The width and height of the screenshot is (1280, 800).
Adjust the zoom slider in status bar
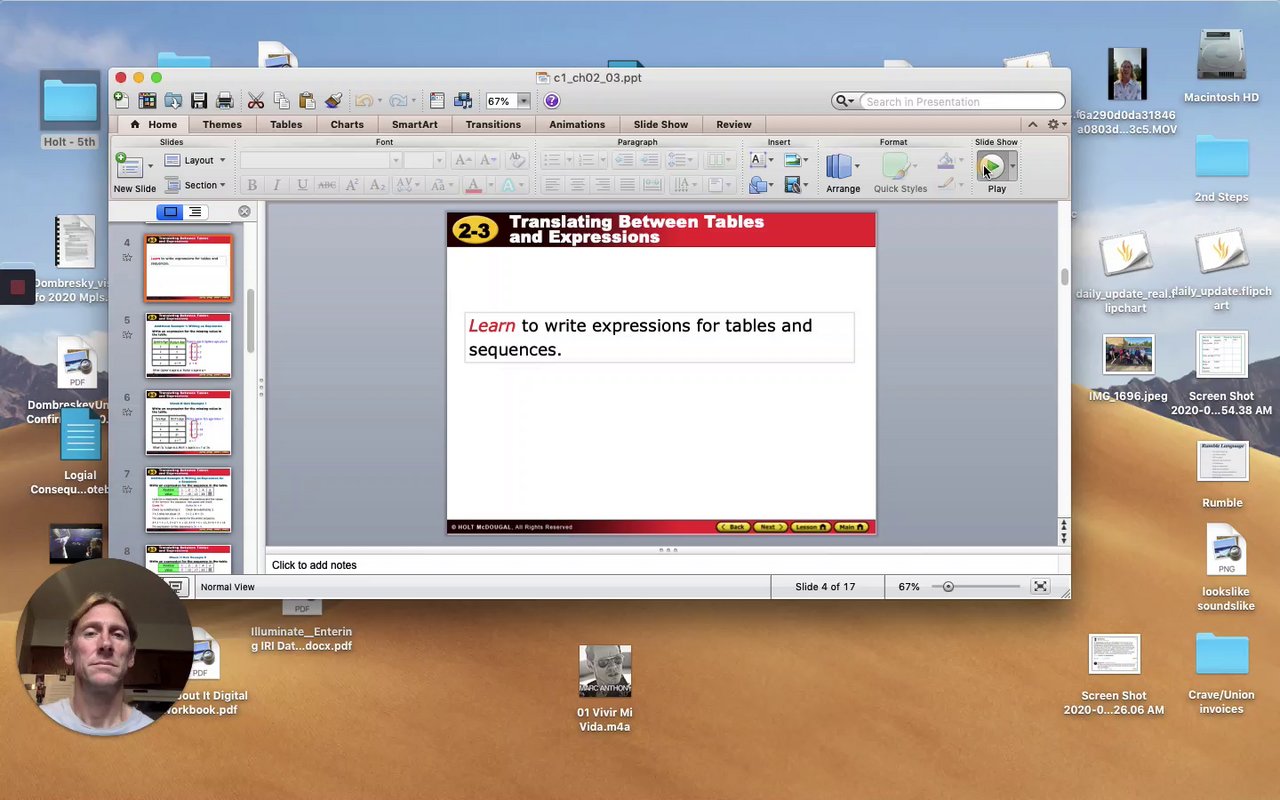click(x=948, y=587)
